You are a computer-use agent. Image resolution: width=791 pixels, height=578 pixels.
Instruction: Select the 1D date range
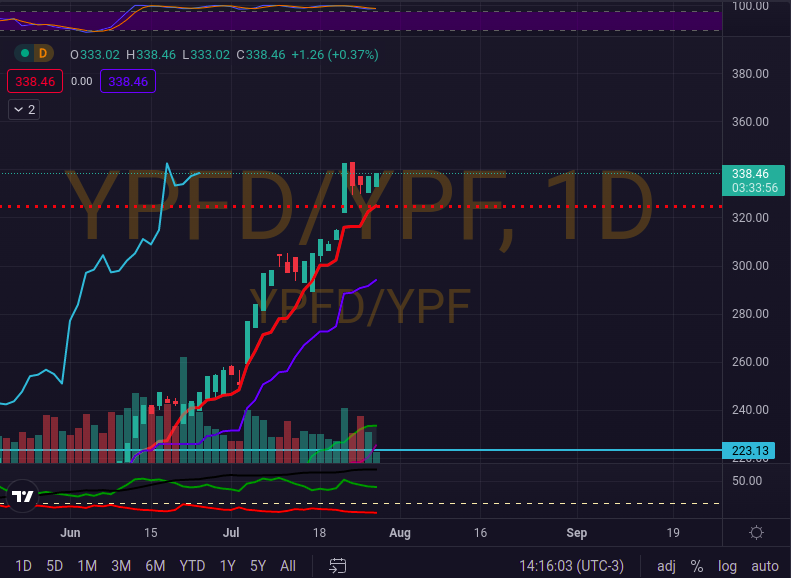(x=23, y=566)
